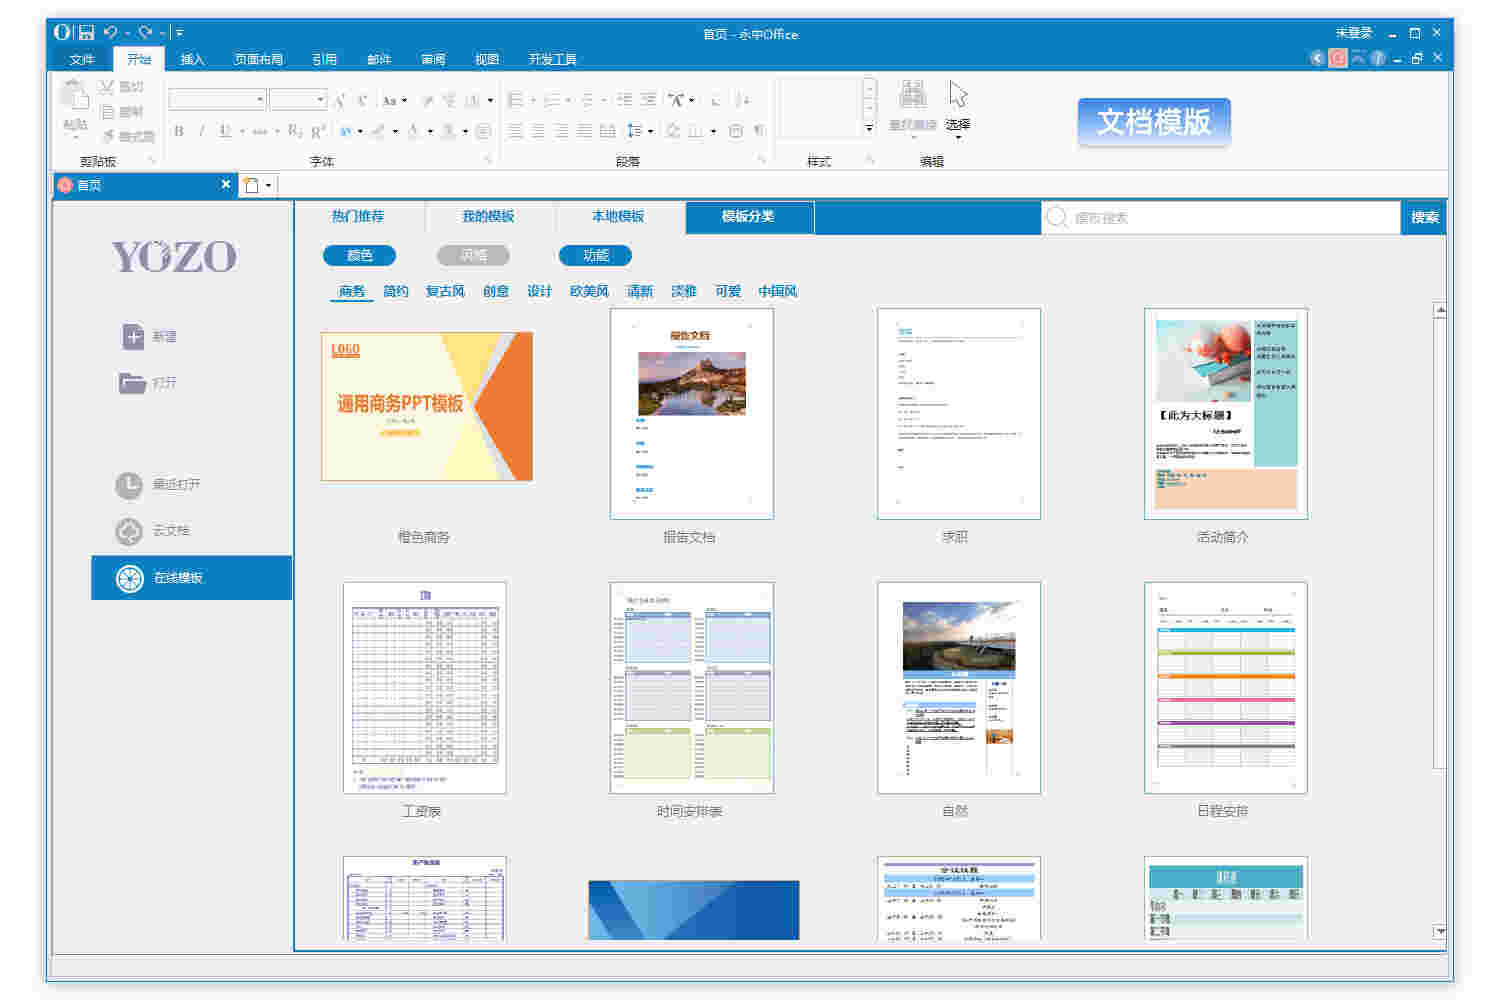Screen dimensions: 1500x1000
Task: Open the 报告文档 report document template
Action: 691,414
